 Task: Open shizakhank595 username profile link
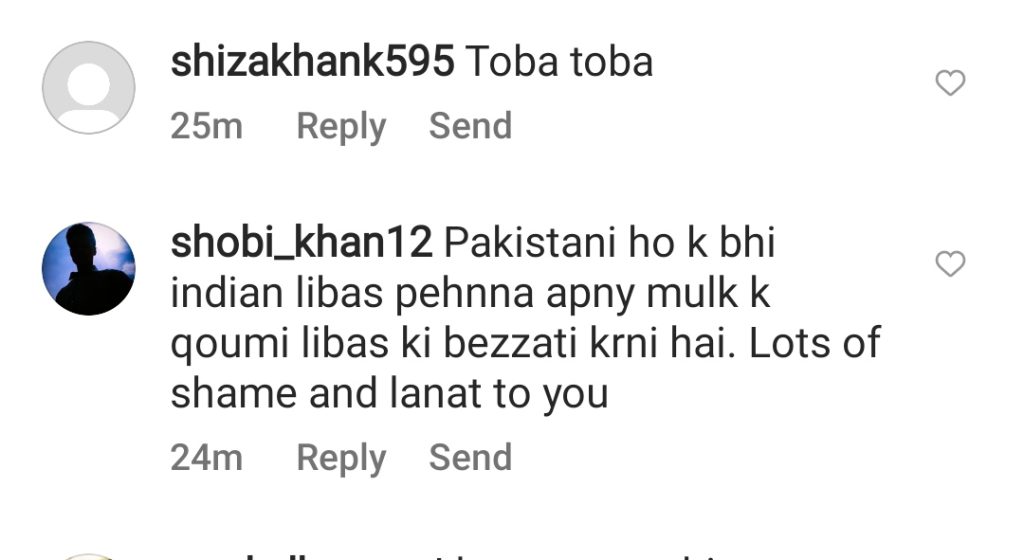[x=312, y=62]
